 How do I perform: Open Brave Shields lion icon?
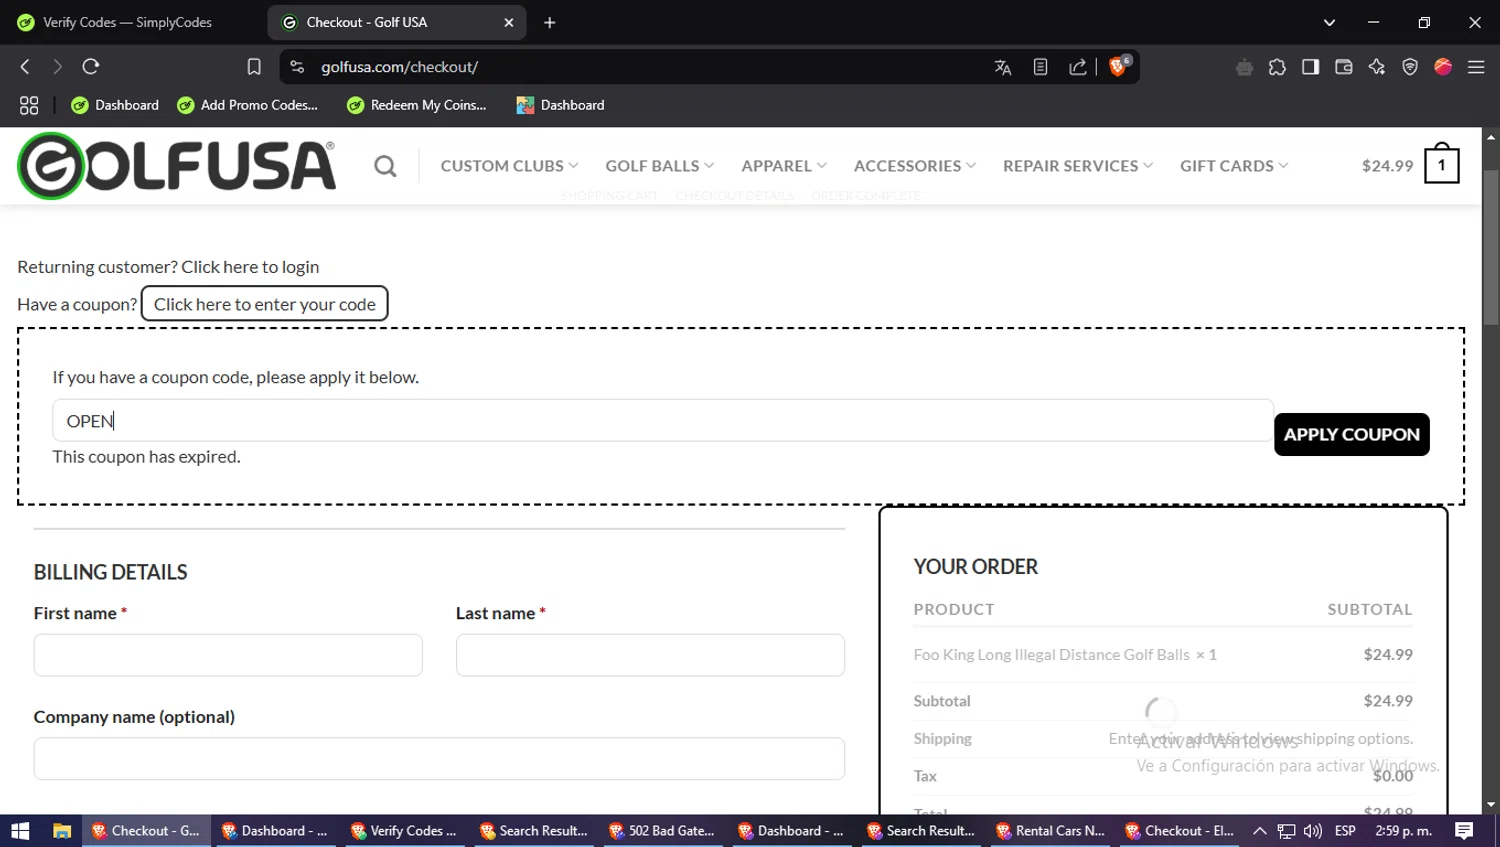tap(1119, 66)
